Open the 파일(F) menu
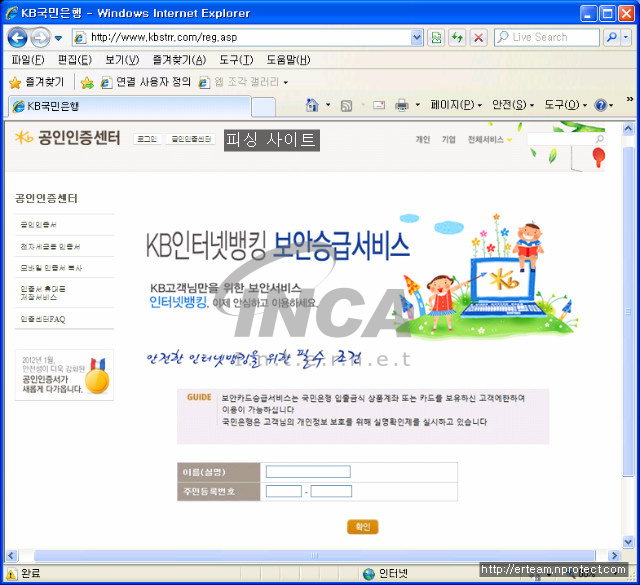 coord(28,60)
